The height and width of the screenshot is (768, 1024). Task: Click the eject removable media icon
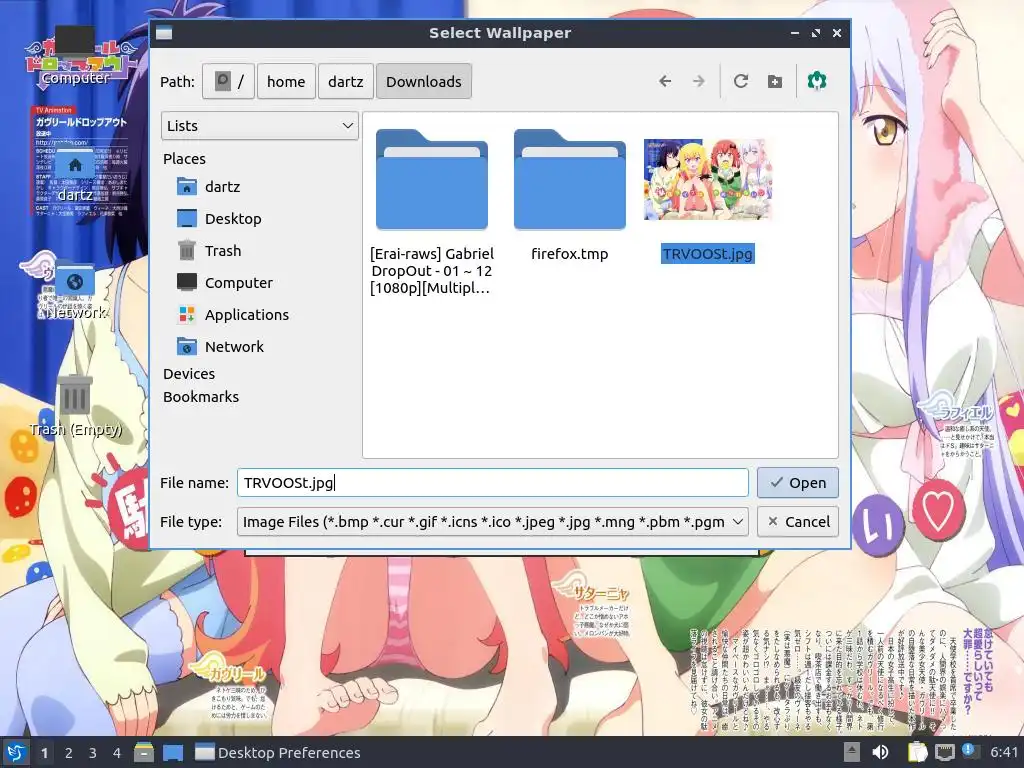[851, 752]
